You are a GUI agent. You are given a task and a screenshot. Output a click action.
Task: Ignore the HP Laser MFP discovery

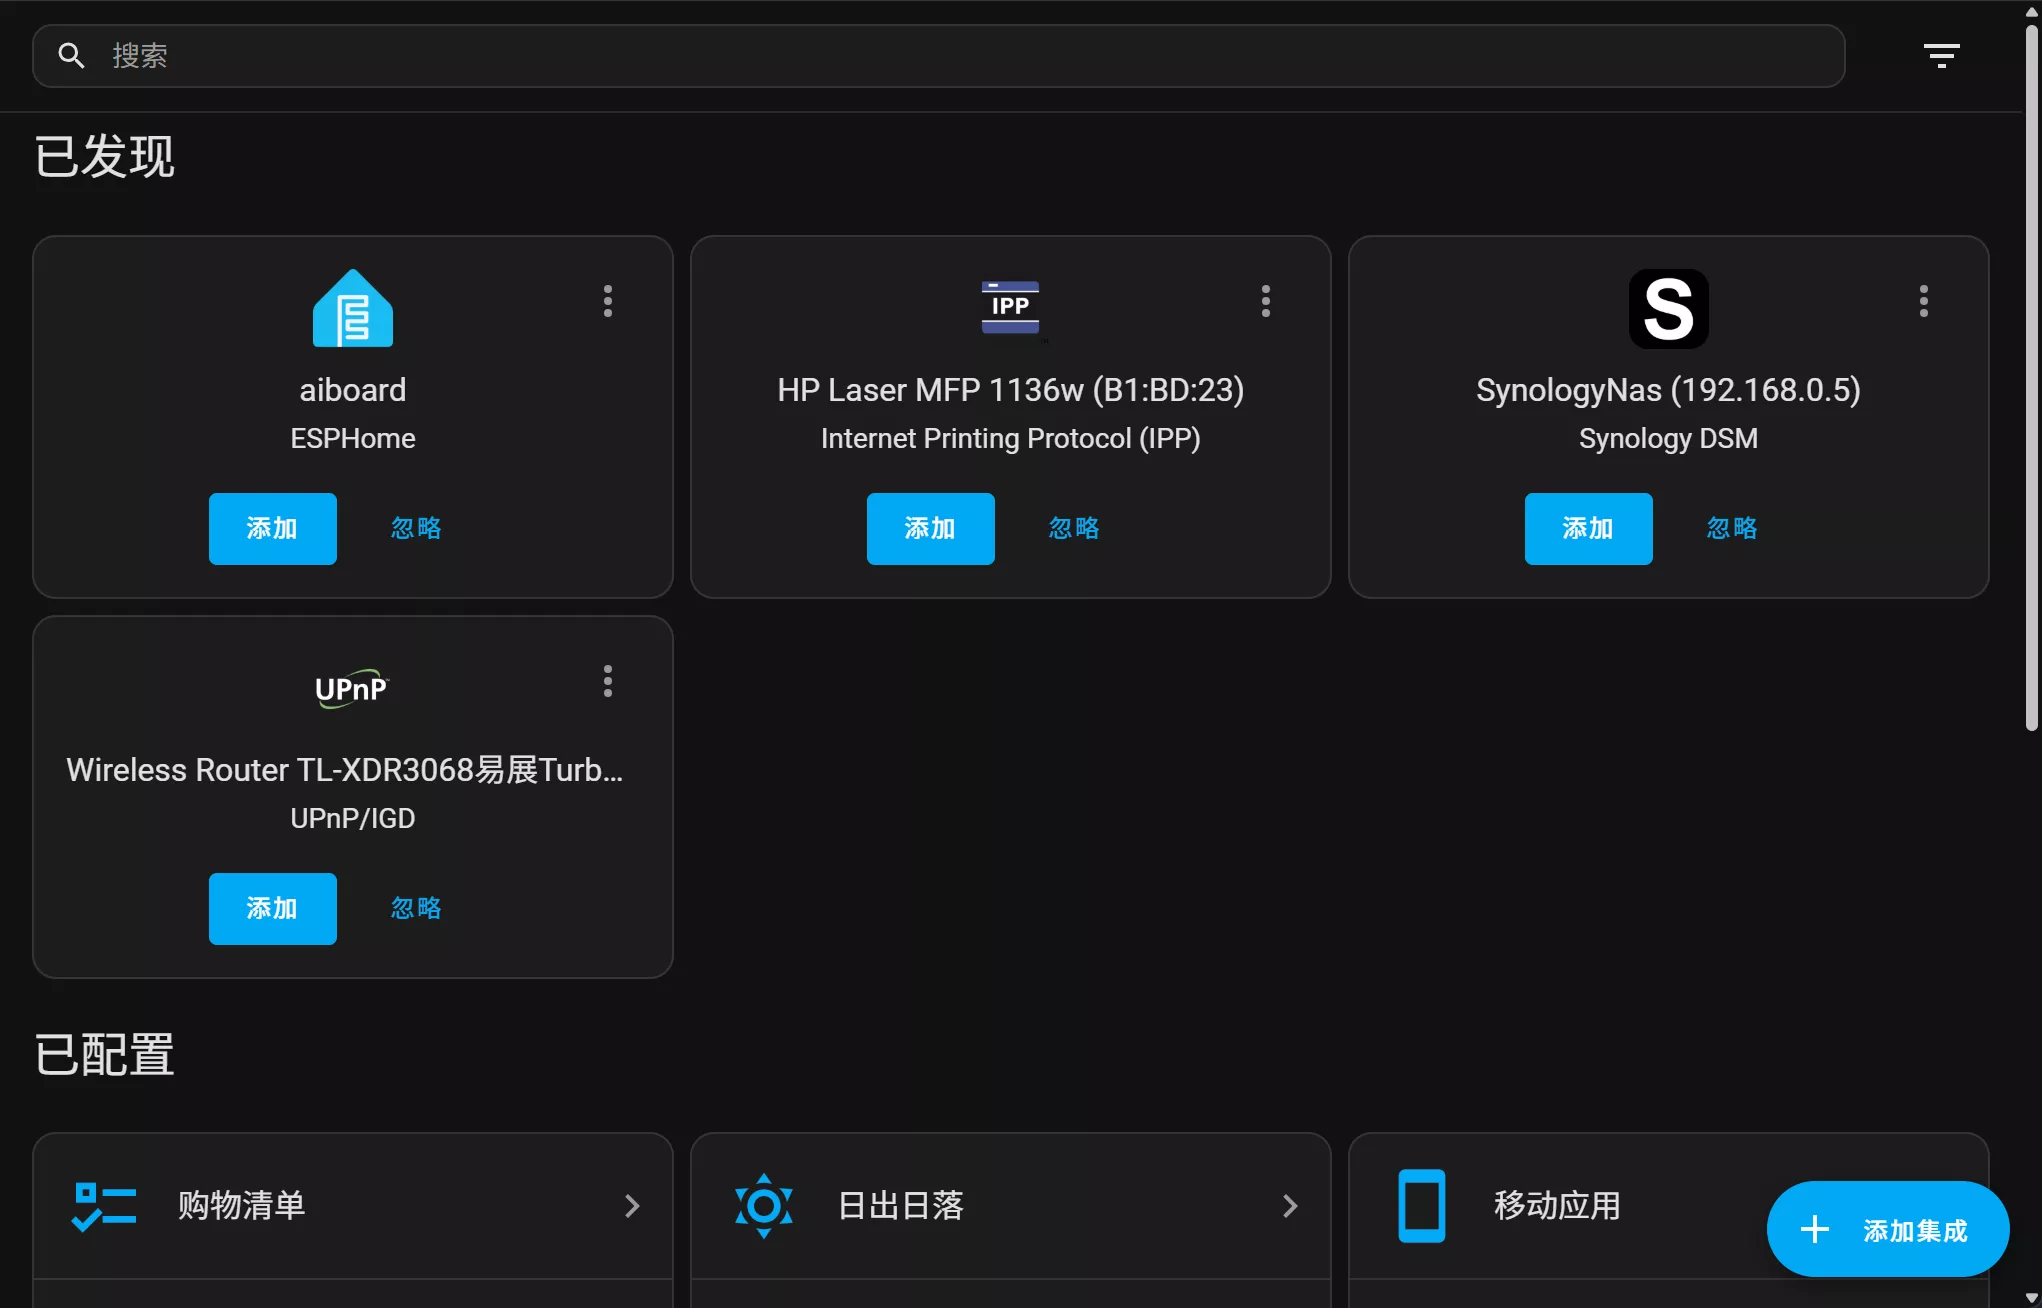coord(1074,528)
